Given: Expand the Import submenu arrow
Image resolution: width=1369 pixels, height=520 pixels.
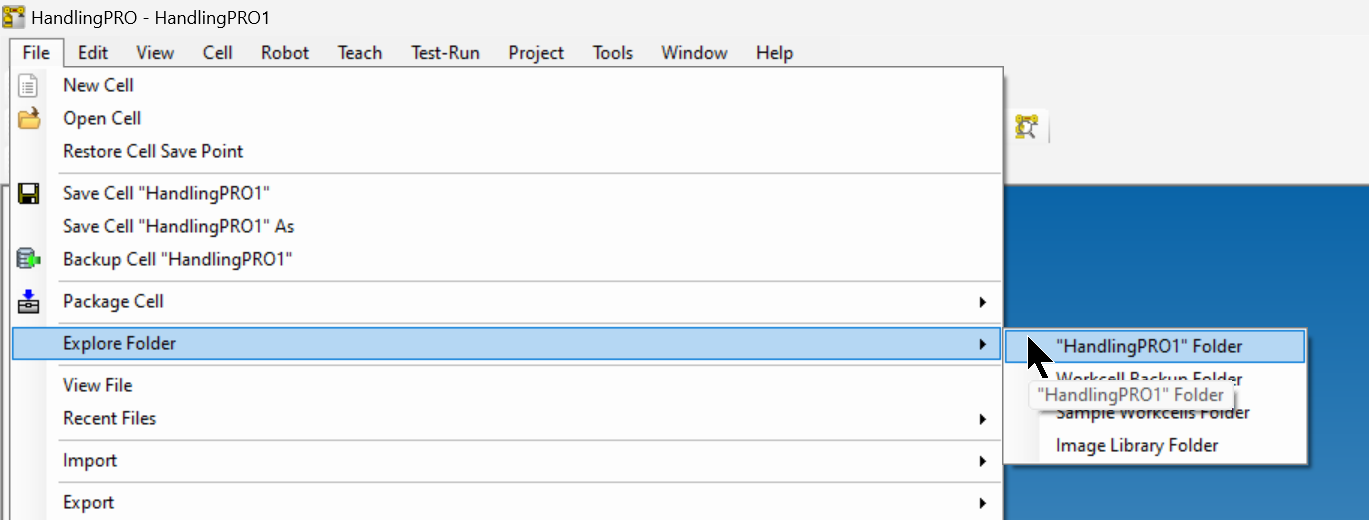Looking at the screenshot, I should 982,461.
